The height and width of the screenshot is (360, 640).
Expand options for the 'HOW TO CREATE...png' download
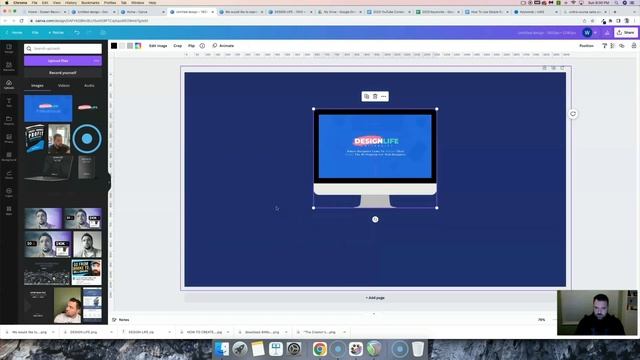[228, 332]
